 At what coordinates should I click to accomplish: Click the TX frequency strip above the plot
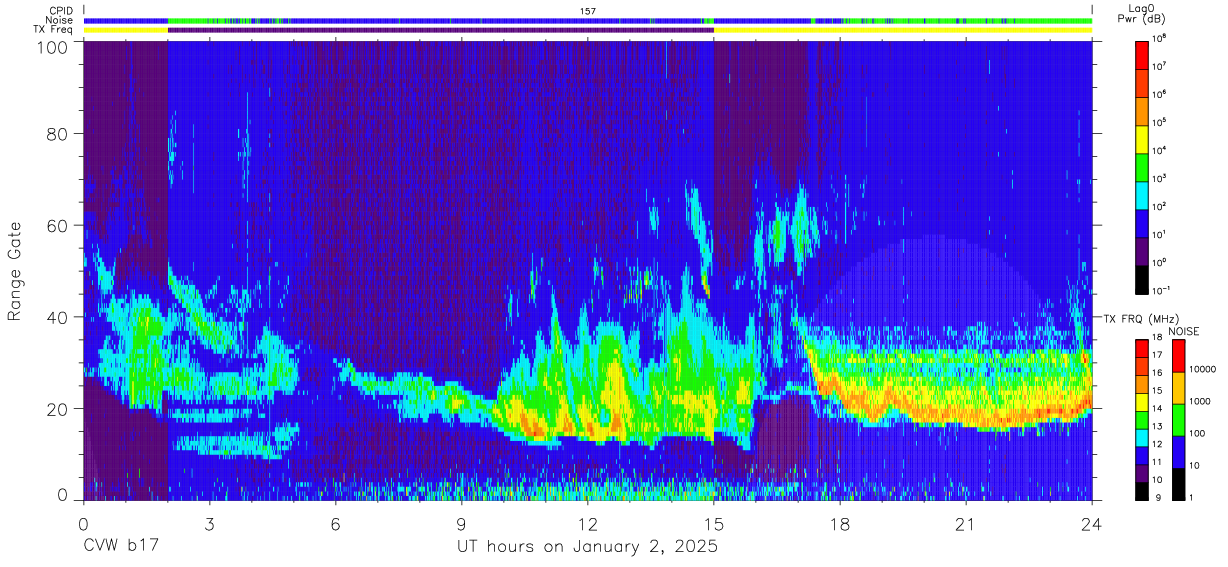pyautogui.click(x=588, y=30)
